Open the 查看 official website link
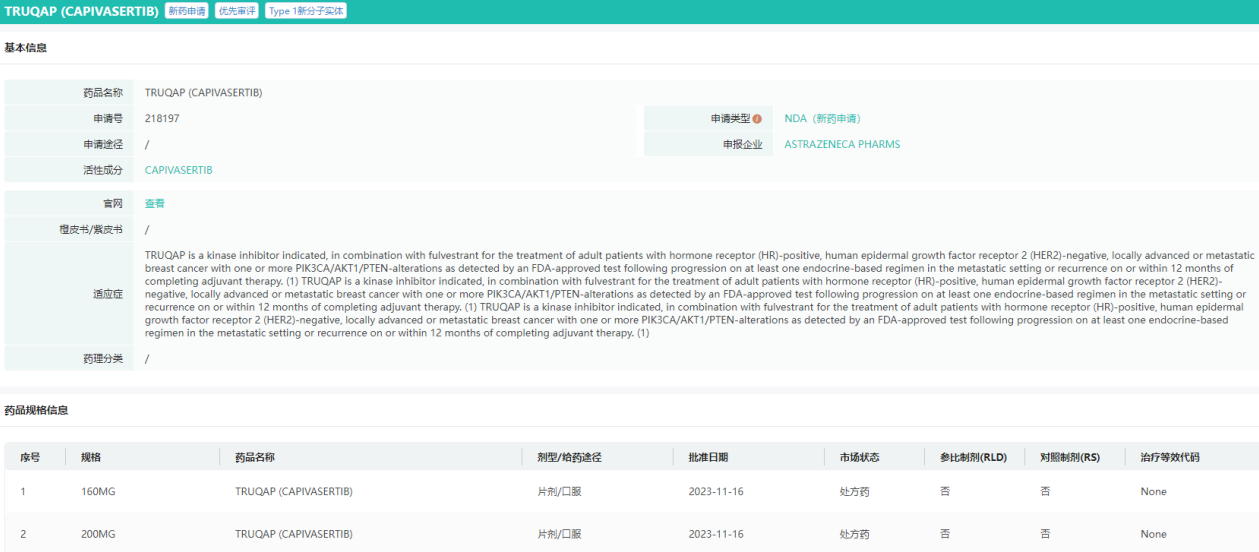The width and height of the screenshot is (1259, 552). click(155, 203)
